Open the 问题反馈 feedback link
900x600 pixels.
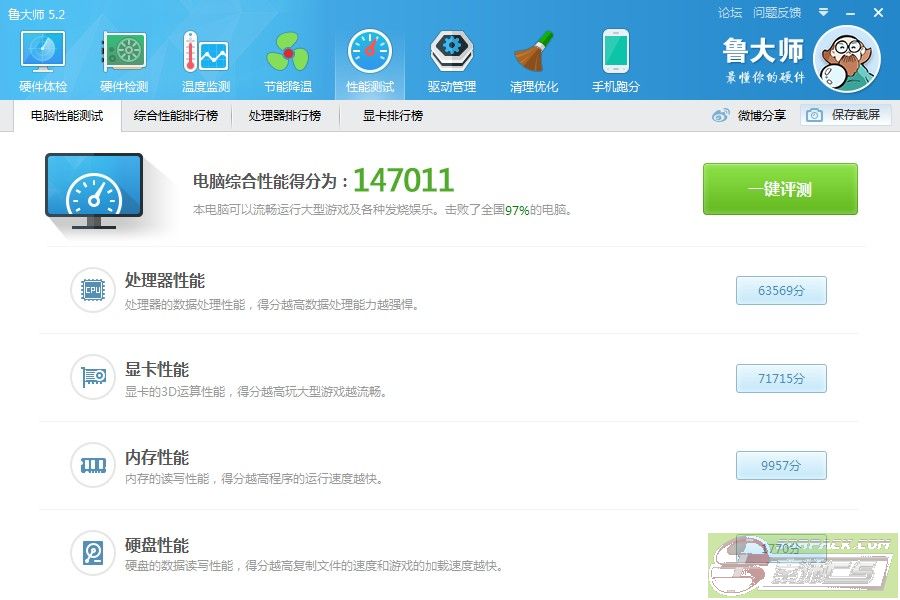tap(777, 13)
